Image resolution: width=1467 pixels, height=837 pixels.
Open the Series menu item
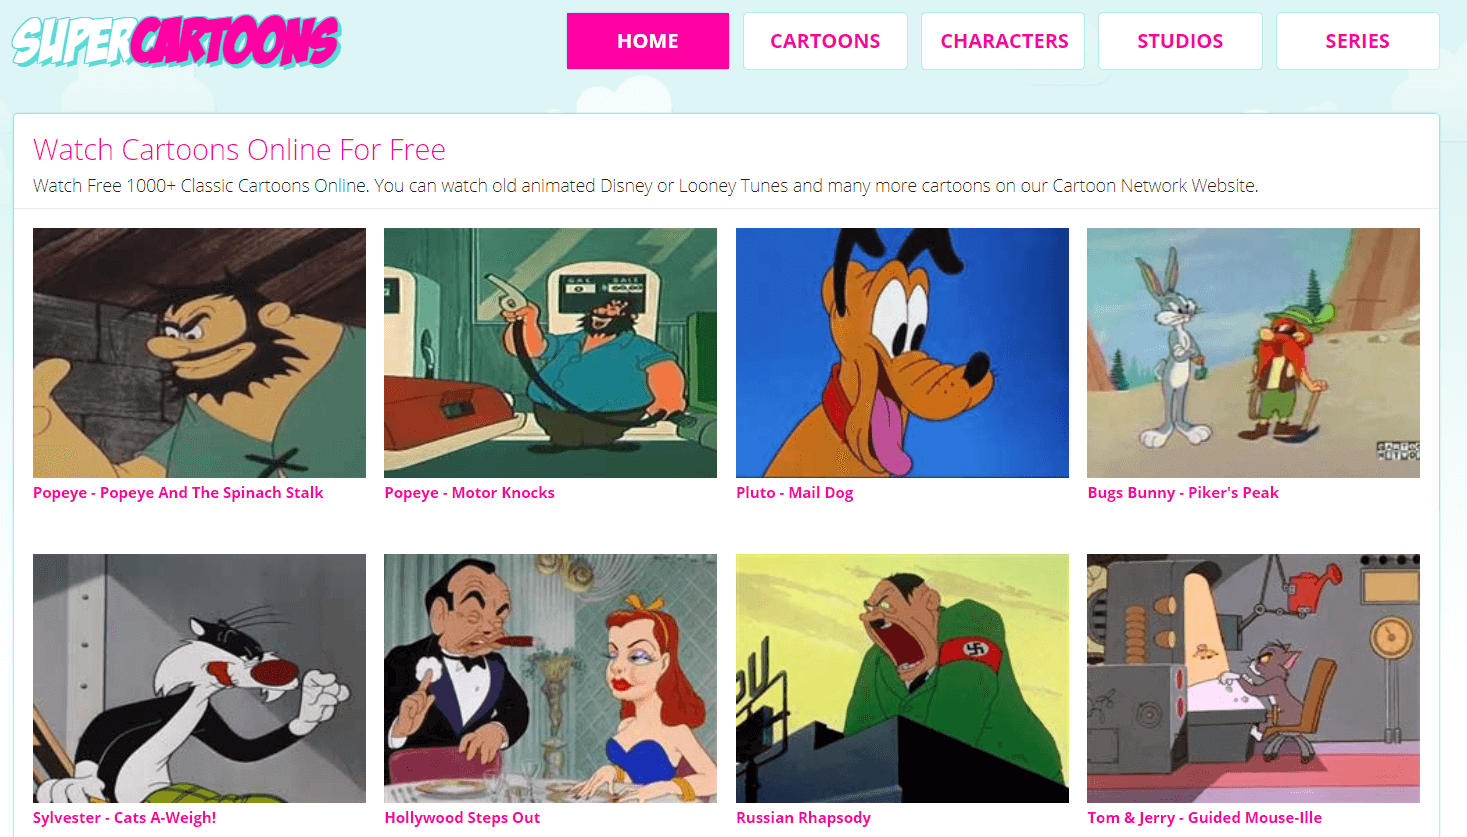[1358, 41]
